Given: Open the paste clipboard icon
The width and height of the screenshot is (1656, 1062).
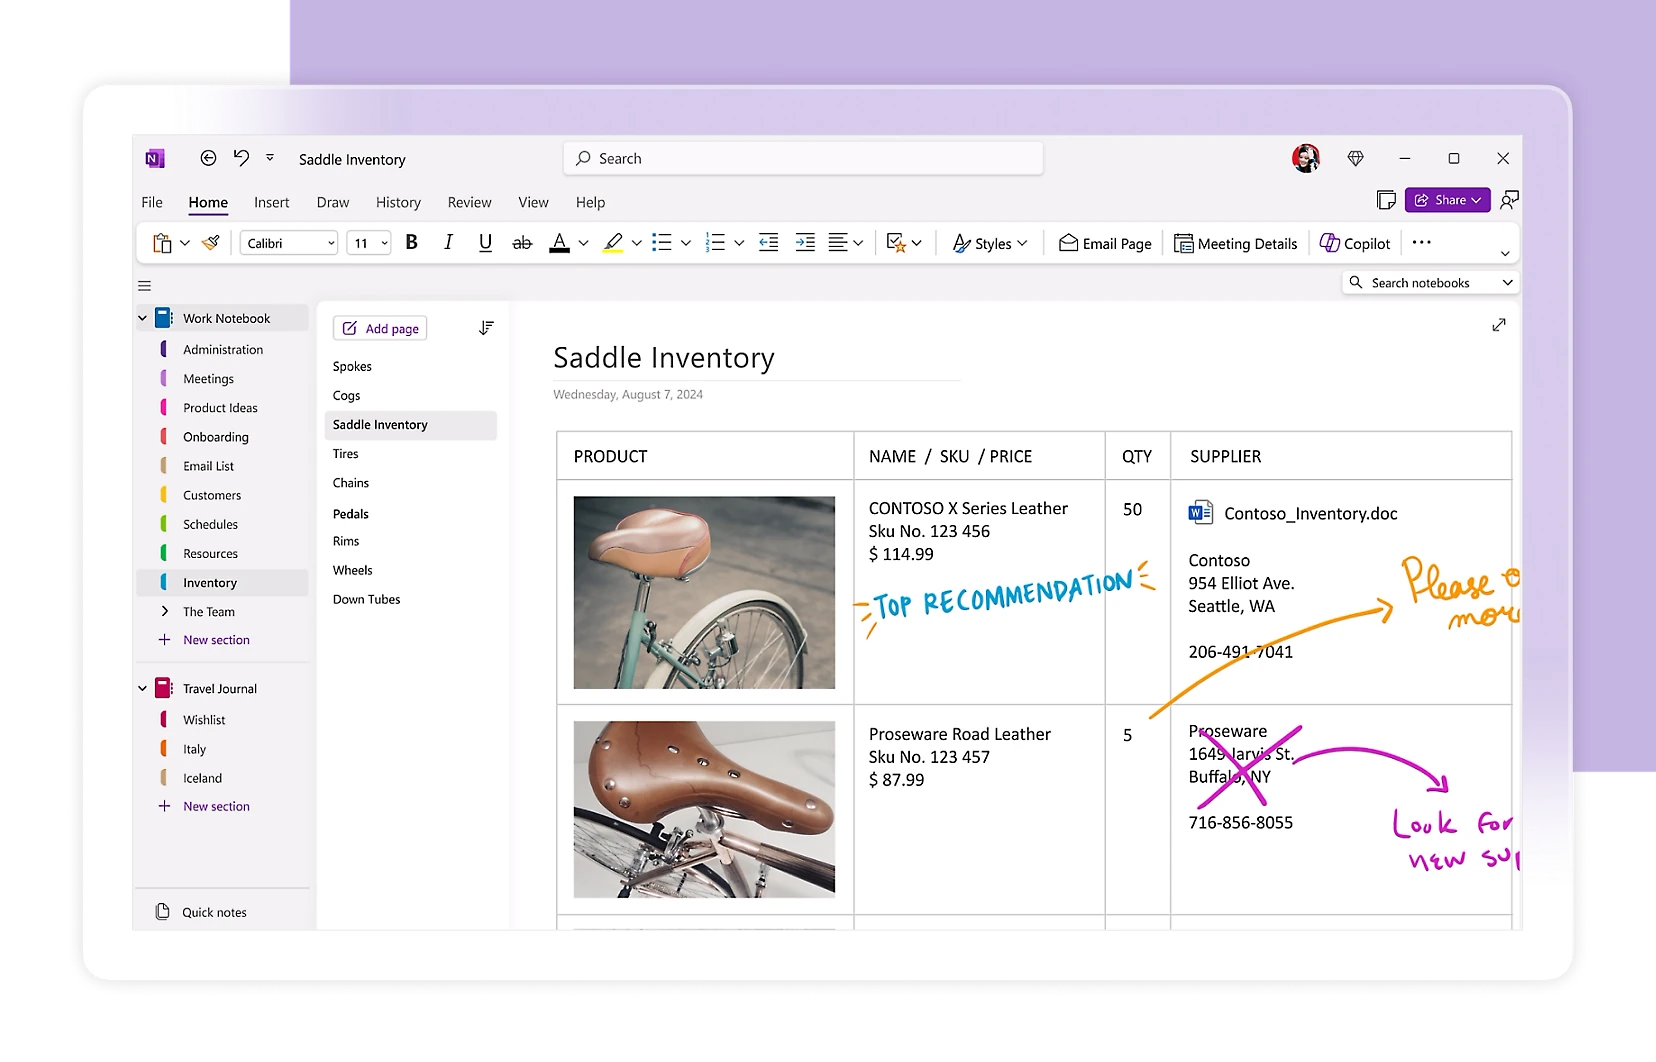Looking at the screenshot, I should 162,243.
